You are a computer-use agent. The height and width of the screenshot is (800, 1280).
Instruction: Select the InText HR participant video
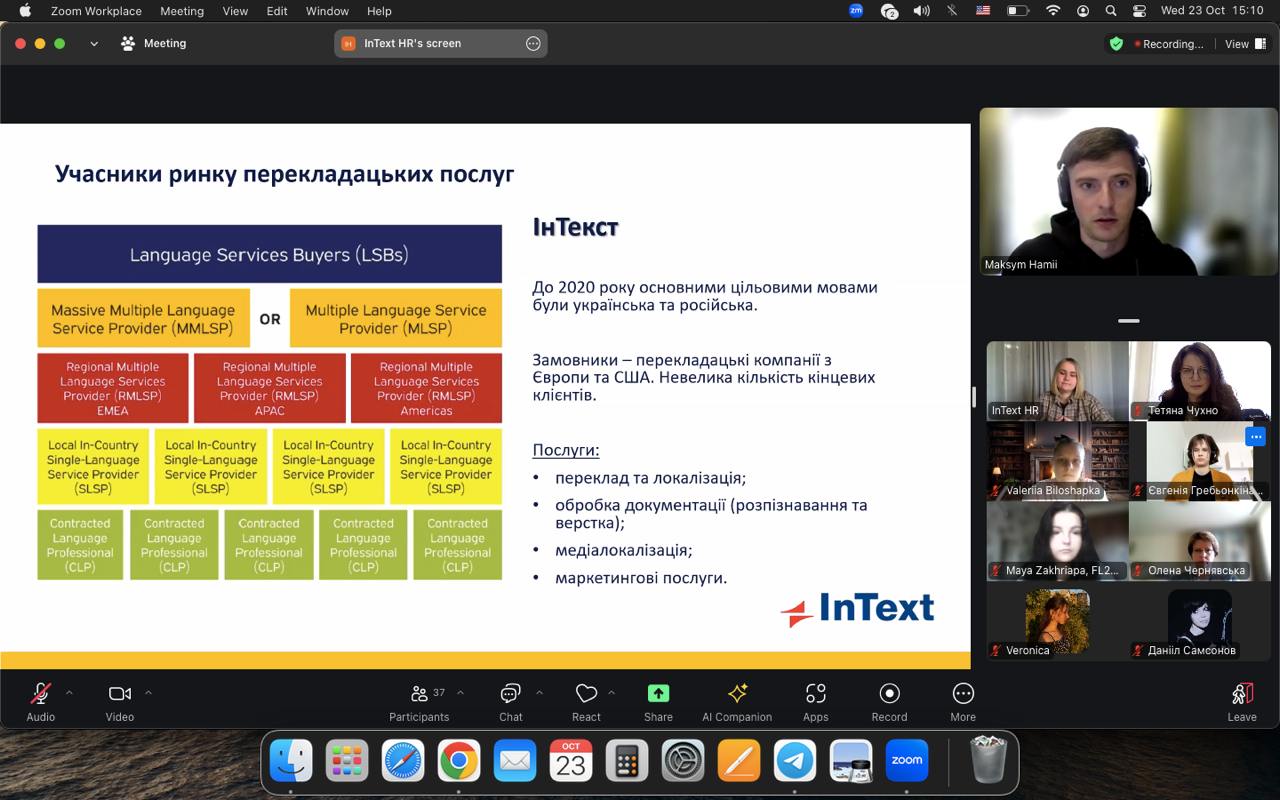[1058, 381]
